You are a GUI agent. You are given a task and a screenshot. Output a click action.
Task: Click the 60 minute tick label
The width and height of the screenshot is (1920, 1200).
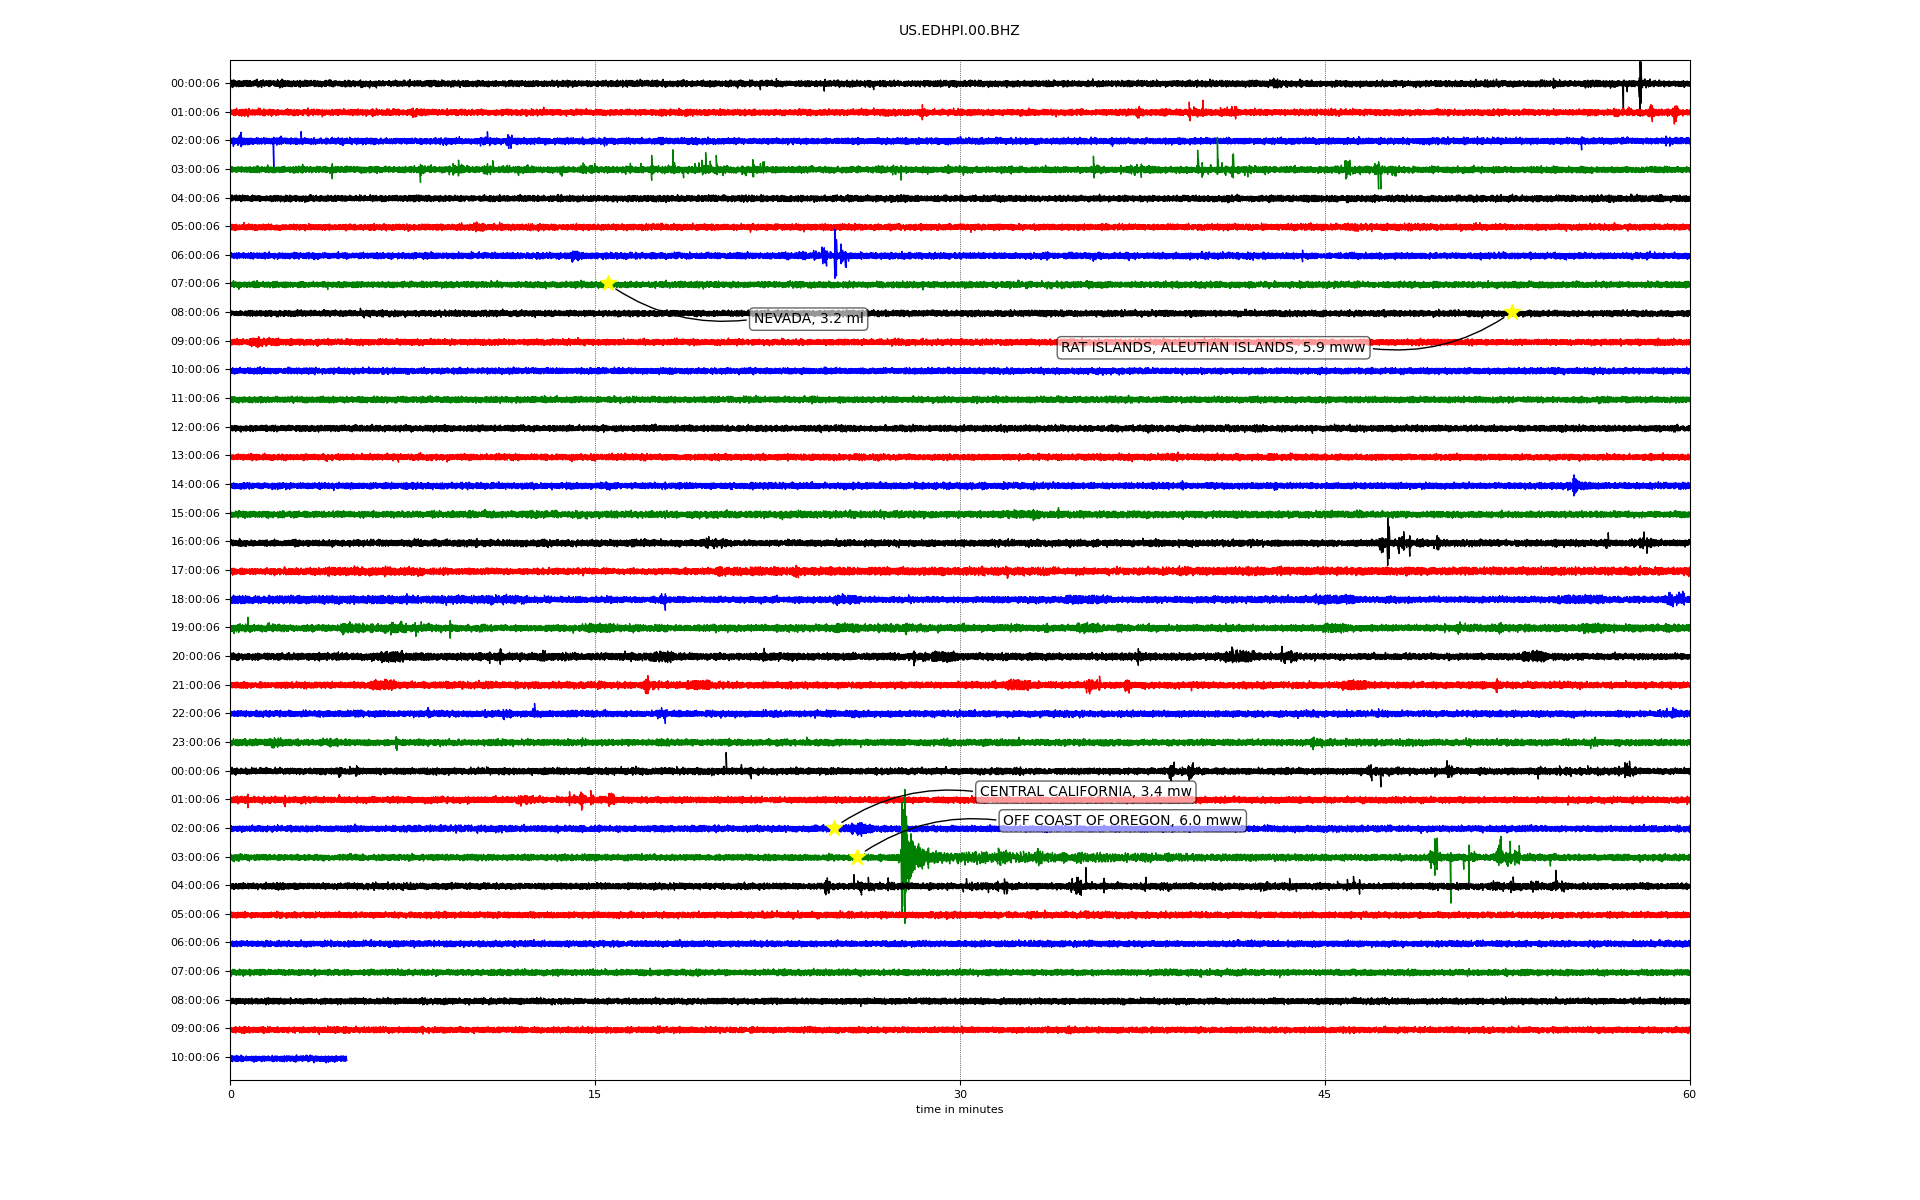coord(1689,1094)
